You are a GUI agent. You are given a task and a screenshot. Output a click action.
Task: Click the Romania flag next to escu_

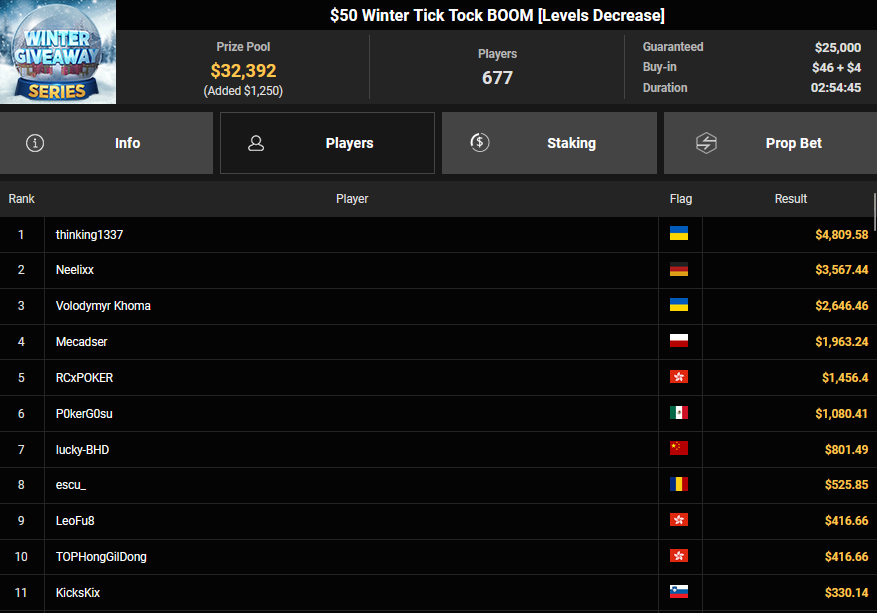pyautogui.click(x=679, y=486)
